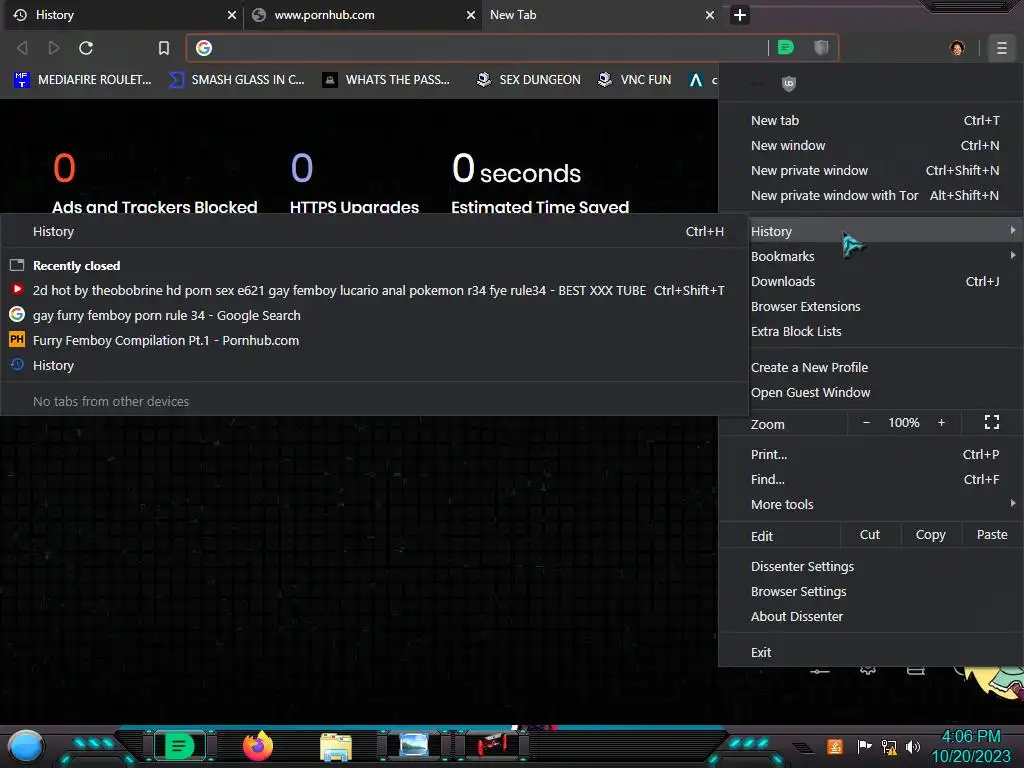Image resolution: width=1024 pixels, height=768 pixels.
Task: Click the Action Center flag icon
Action: pos(864,746)
